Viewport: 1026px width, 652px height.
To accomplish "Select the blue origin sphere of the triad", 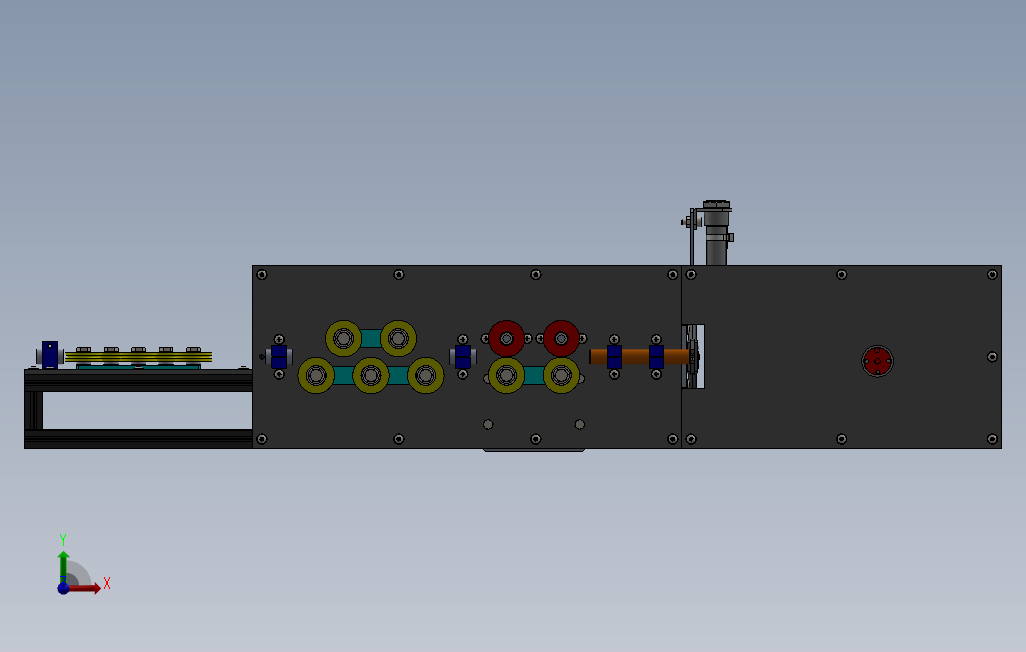I will [x=63, y=589].
